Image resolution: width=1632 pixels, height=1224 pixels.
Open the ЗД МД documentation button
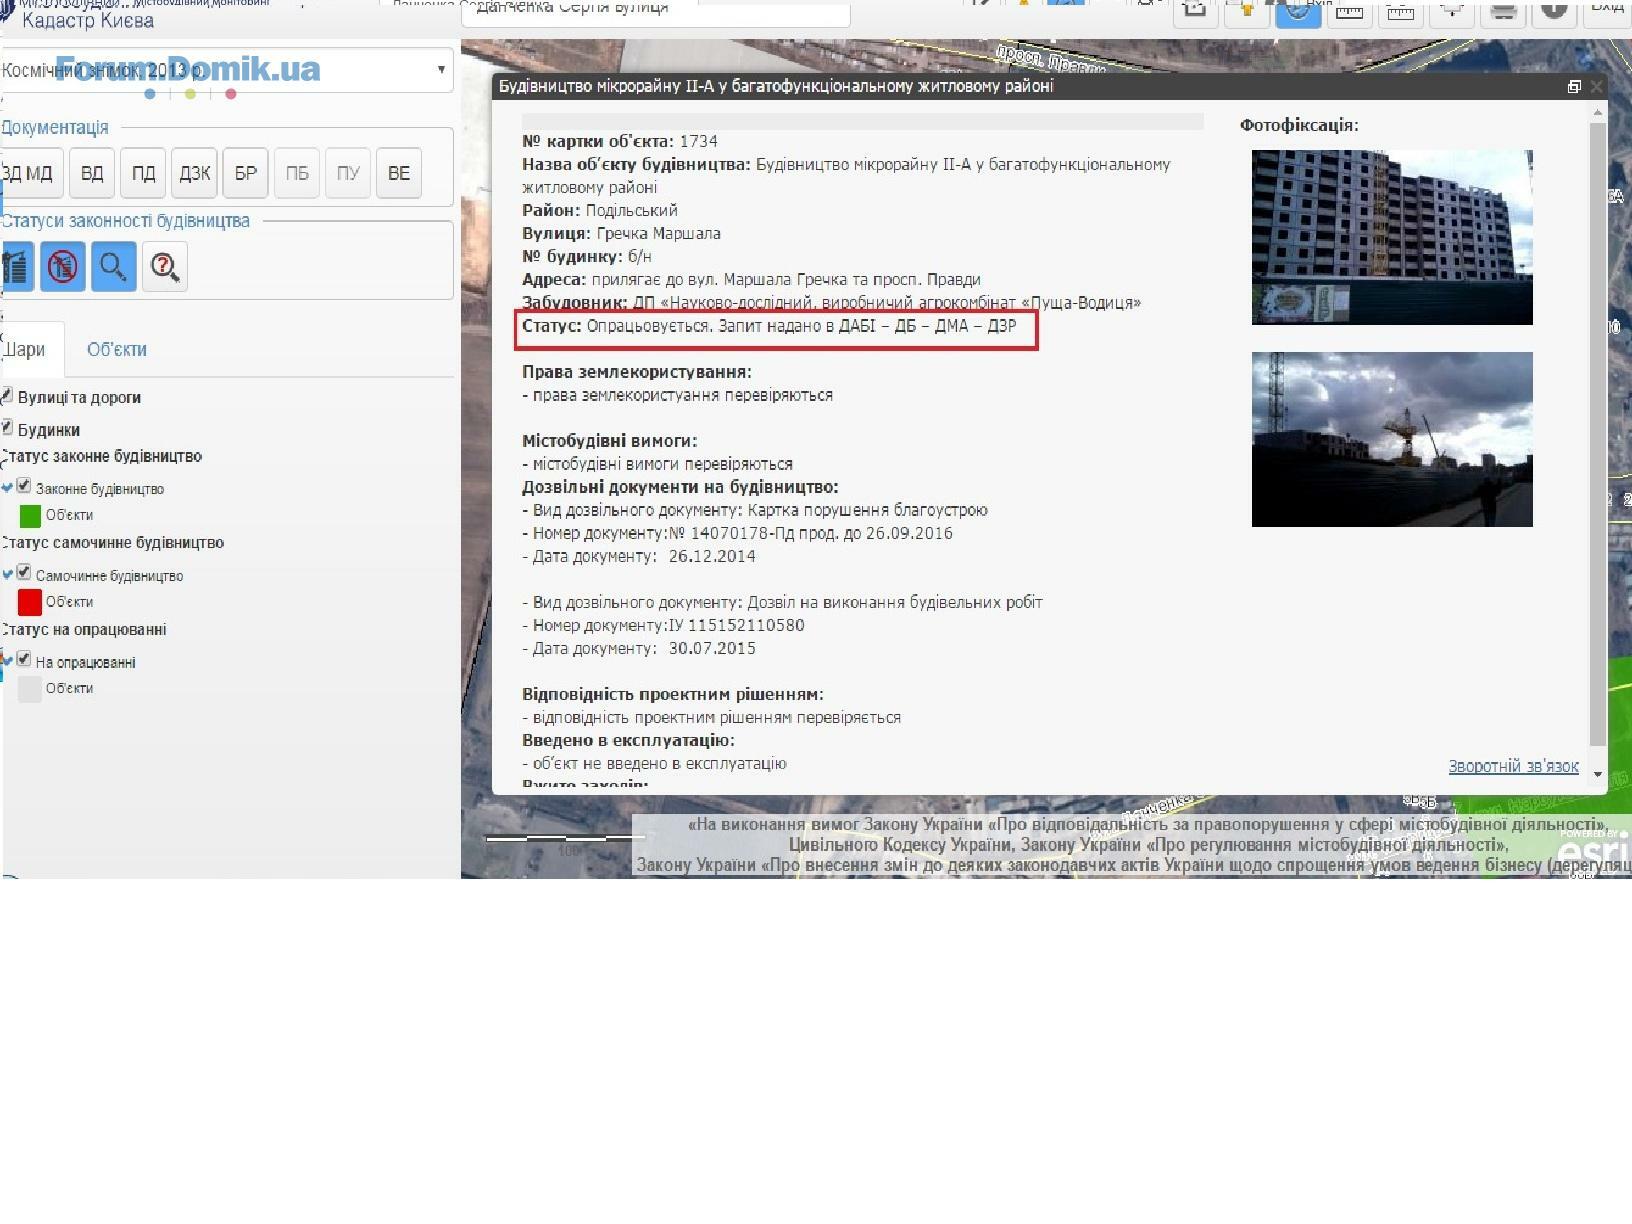click(x=31, y=173)
